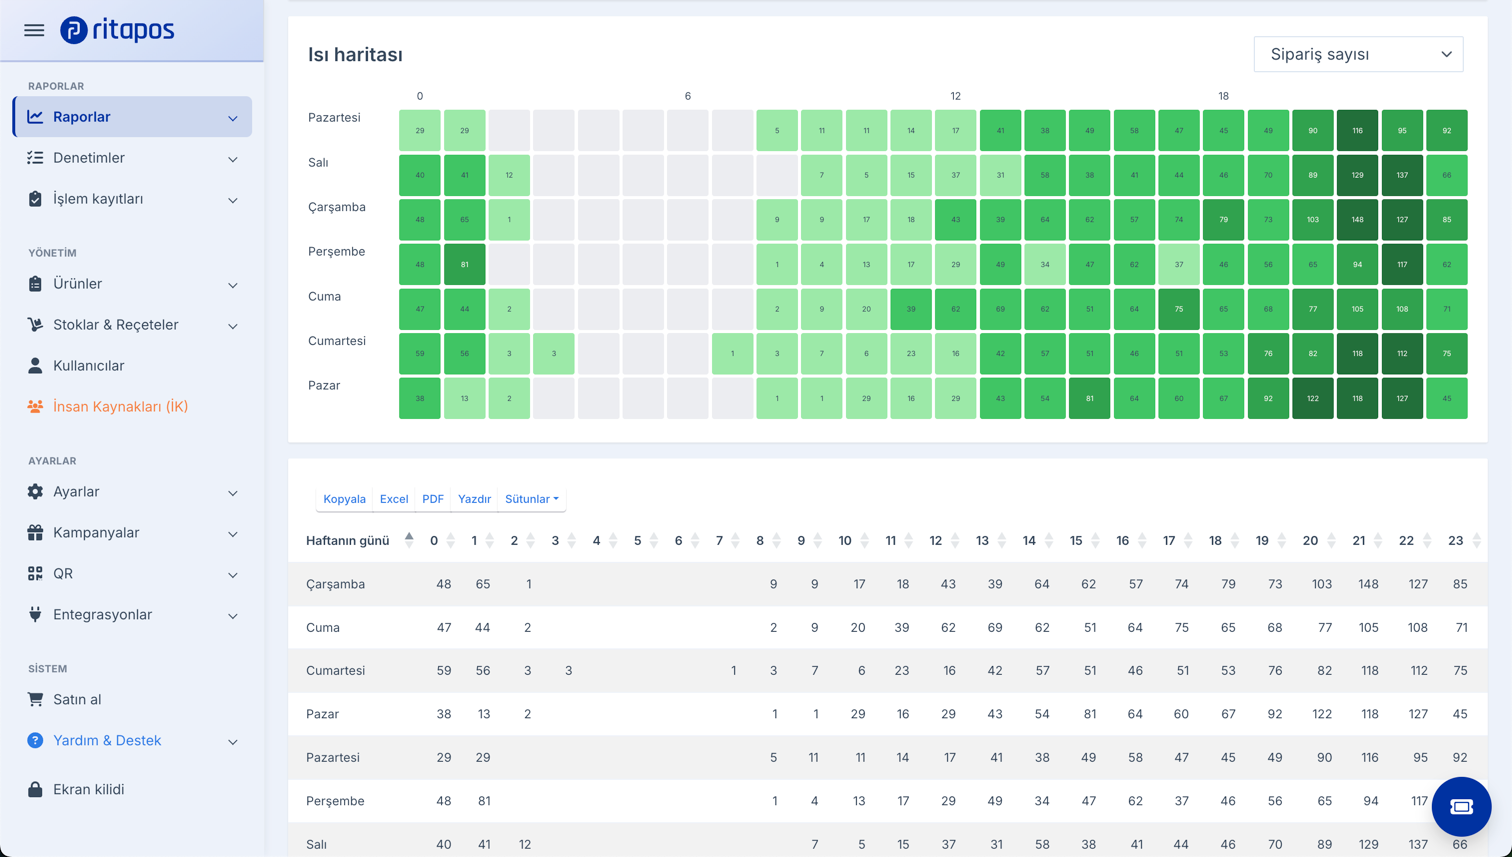The height and width of the screenshot is (858, 1512).
Task: Expand the QR menu chevron
Action: click(233, 575)
